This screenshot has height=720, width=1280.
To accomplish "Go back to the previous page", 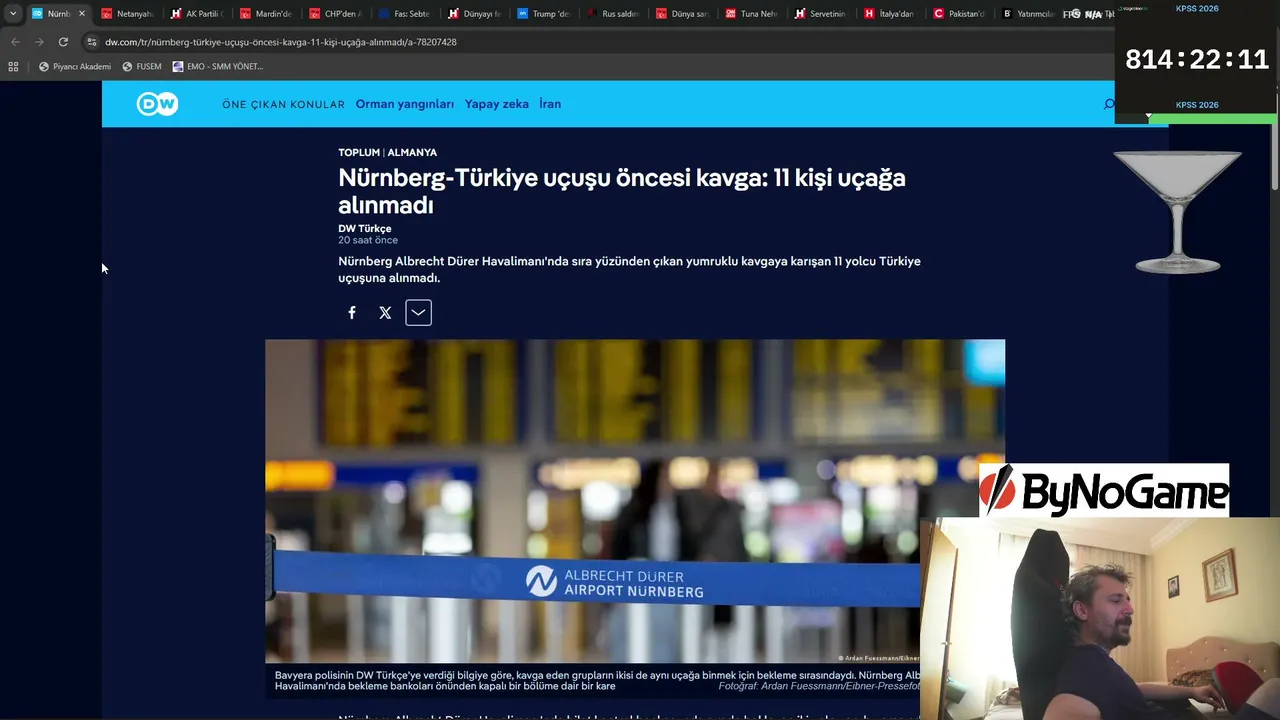I will [x=15, y=42].
